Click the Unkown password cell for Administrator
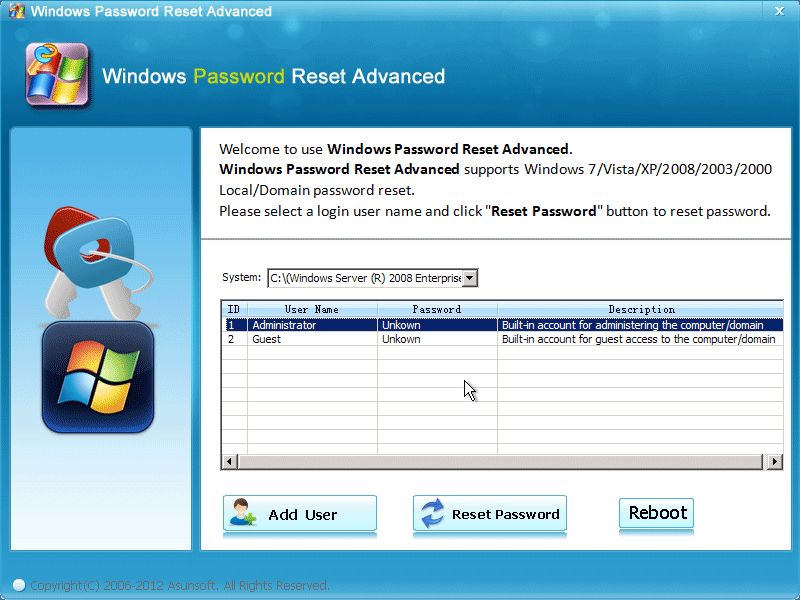Viewport: 800px width, 600px height. tap(437, 325)
